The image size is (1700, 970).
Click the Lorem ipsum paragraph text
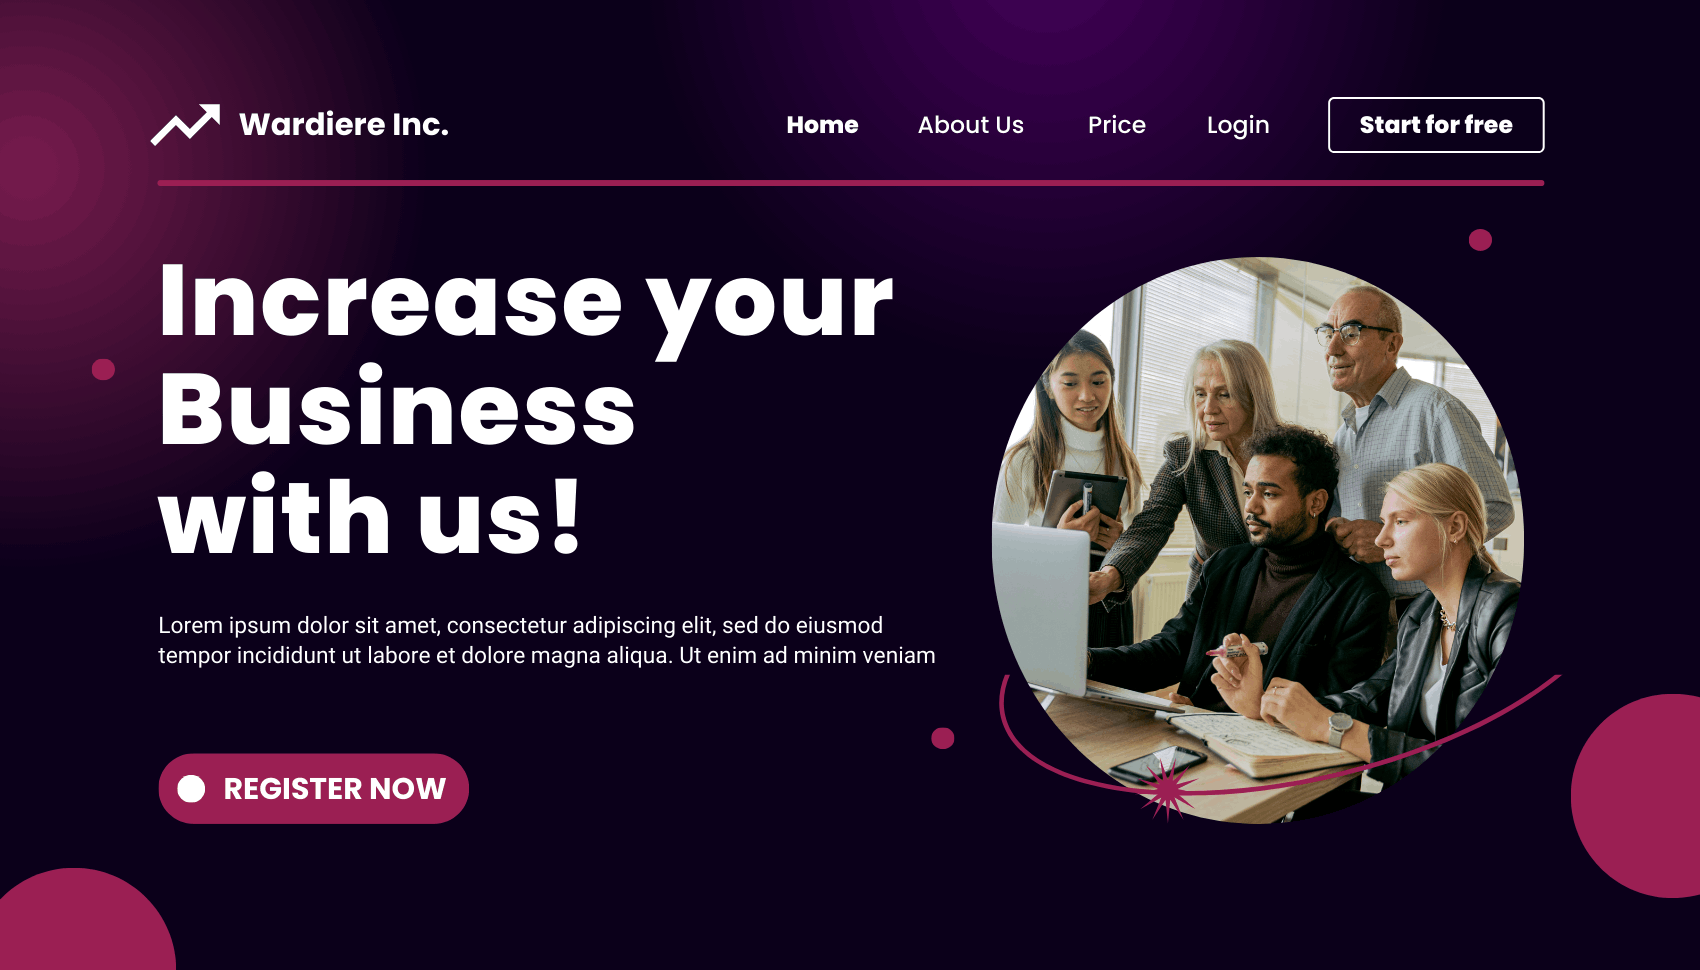(547, 640)
